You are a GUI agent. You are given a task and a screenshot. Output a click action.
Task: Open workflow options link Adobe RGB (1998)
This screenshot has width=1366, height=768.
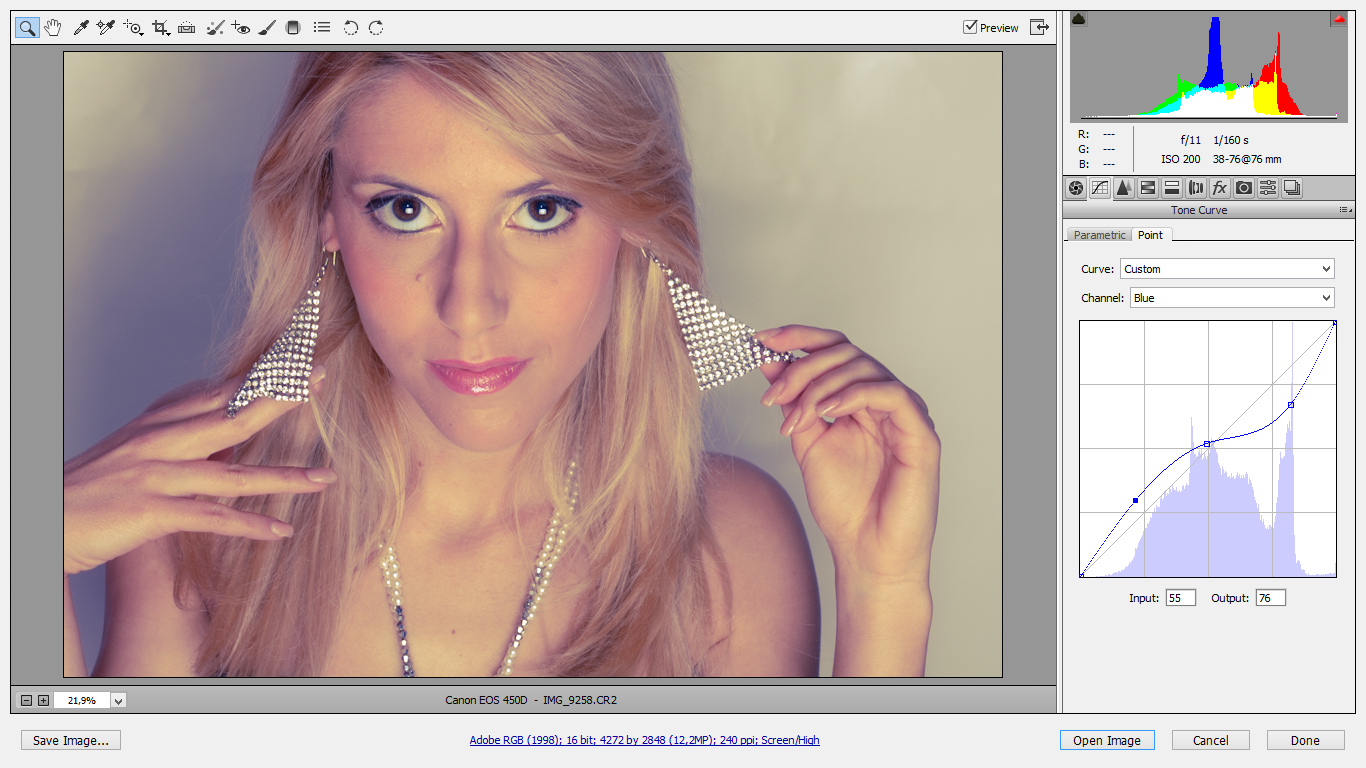point(644,740)
